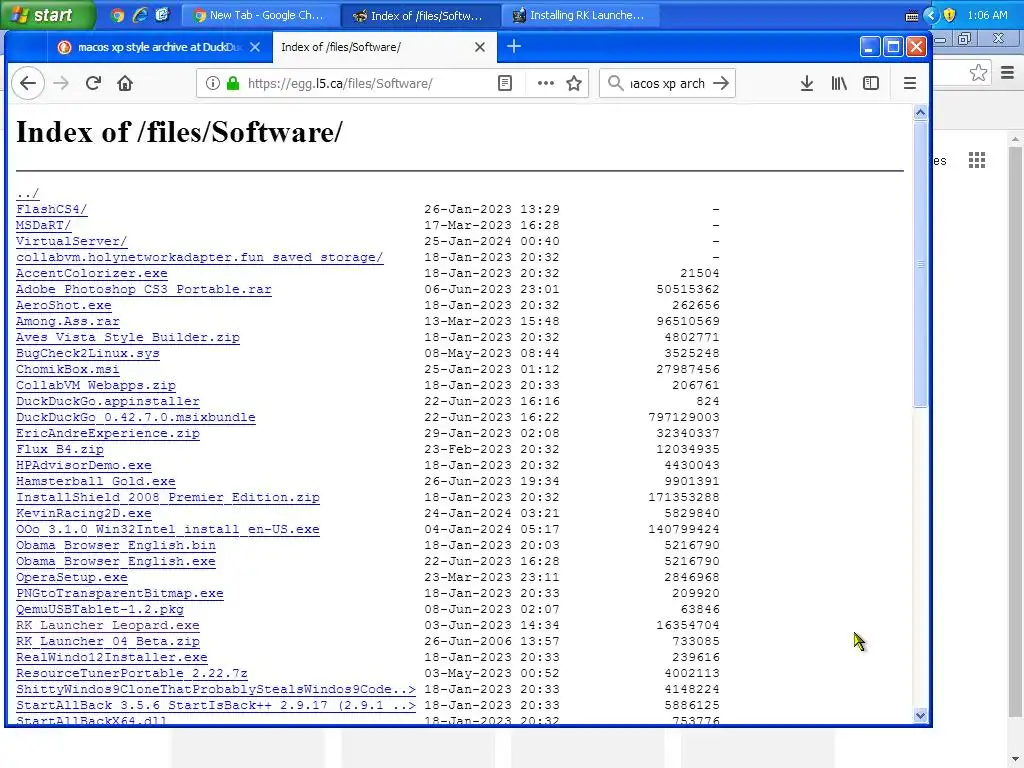Open FlashCS4/ folder link
The width and height of the screenshot is (1024, 768).
(x=52, y=209)
